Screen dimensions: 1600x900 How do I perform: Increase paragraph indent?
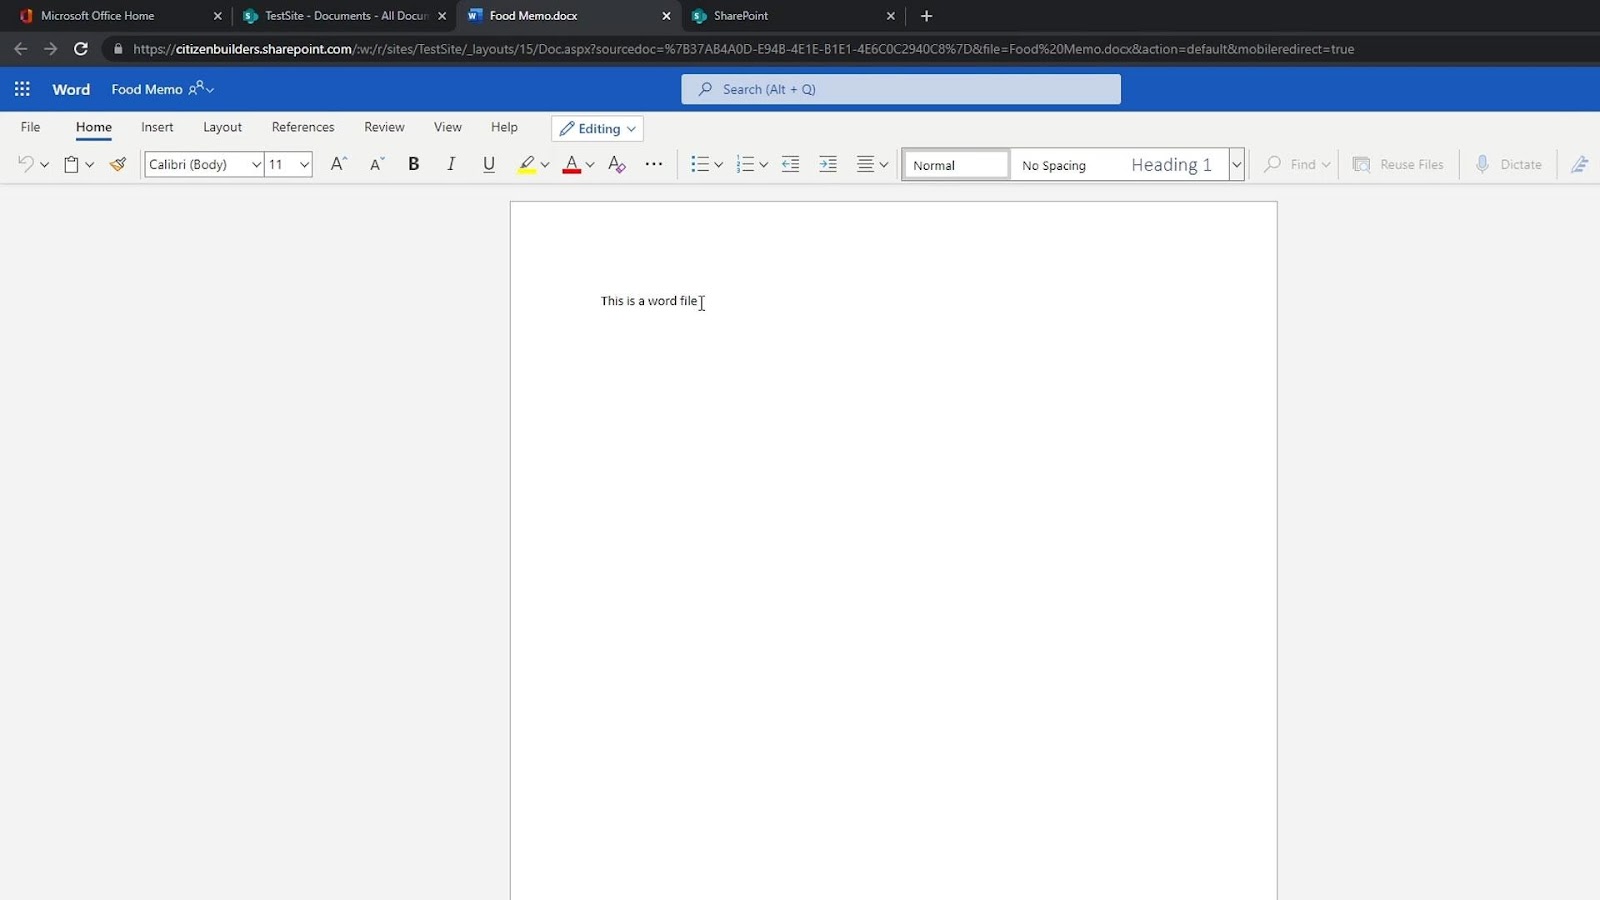828,164
